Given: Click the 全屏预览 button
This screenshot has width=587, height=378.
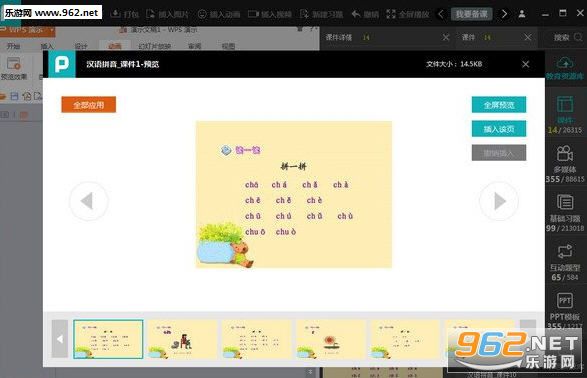Looking at the screenshot, I should tap(499, 105).
